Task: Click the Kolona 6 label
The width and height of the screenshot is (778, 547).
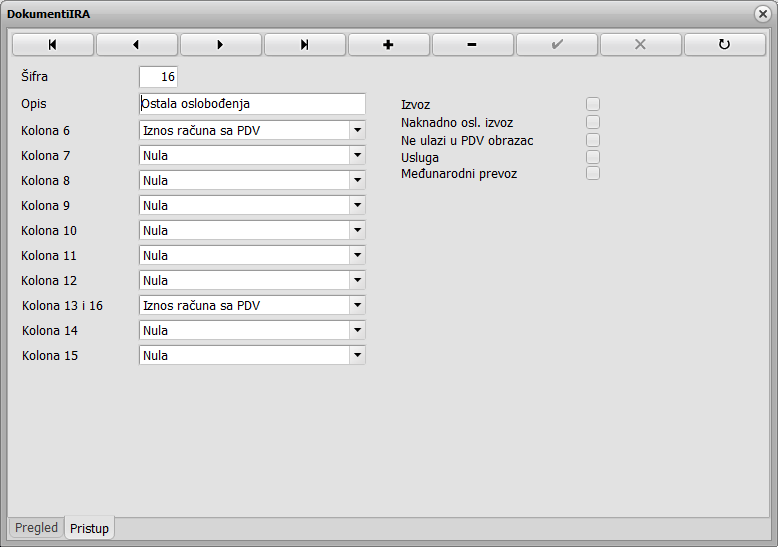Action: click(45, 131)
